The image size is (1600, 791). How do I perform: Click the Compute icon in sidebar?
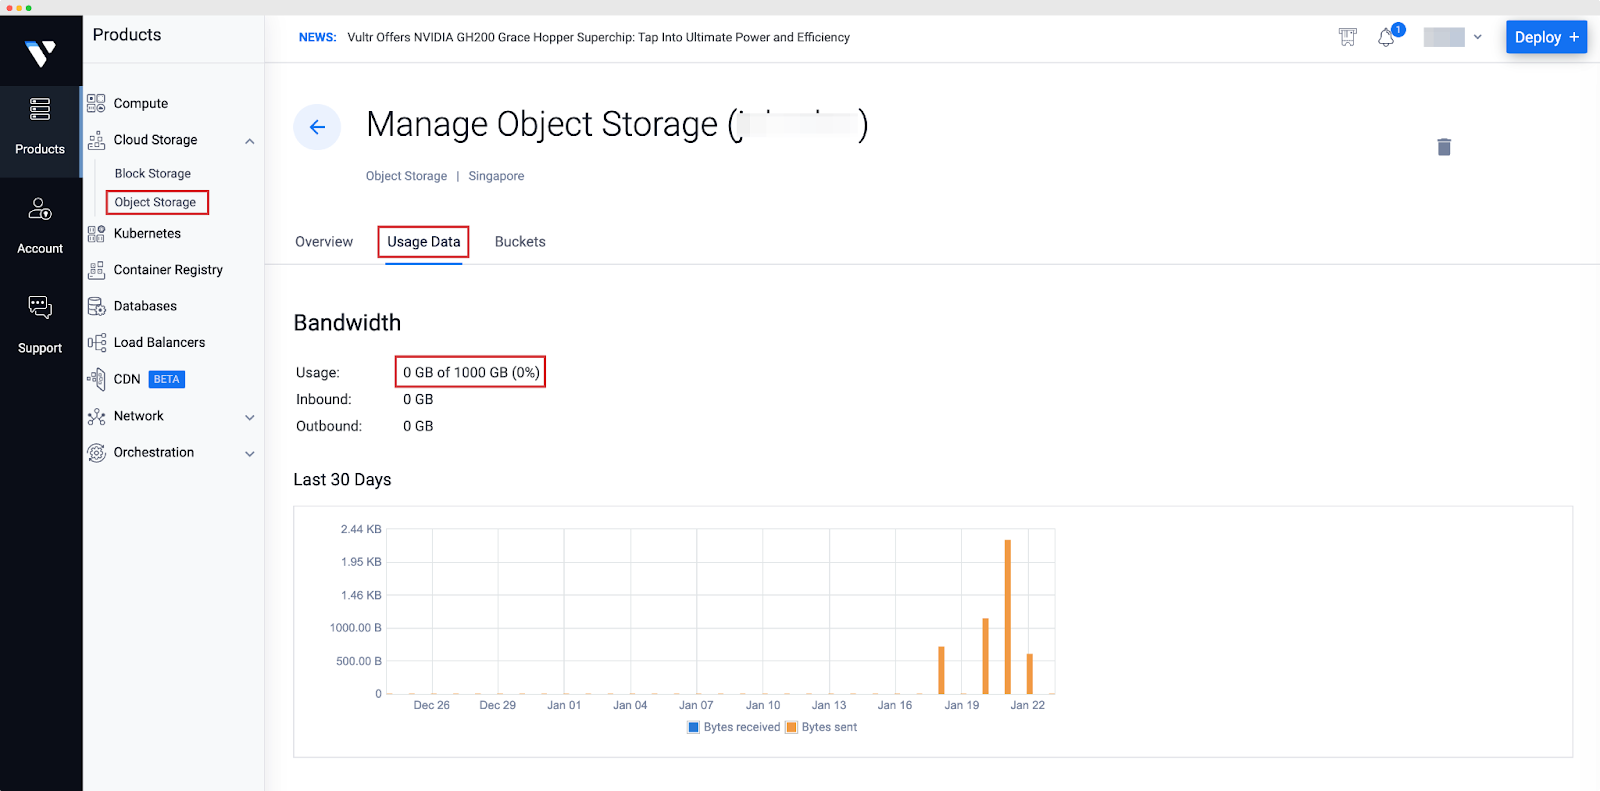point(96,103)
